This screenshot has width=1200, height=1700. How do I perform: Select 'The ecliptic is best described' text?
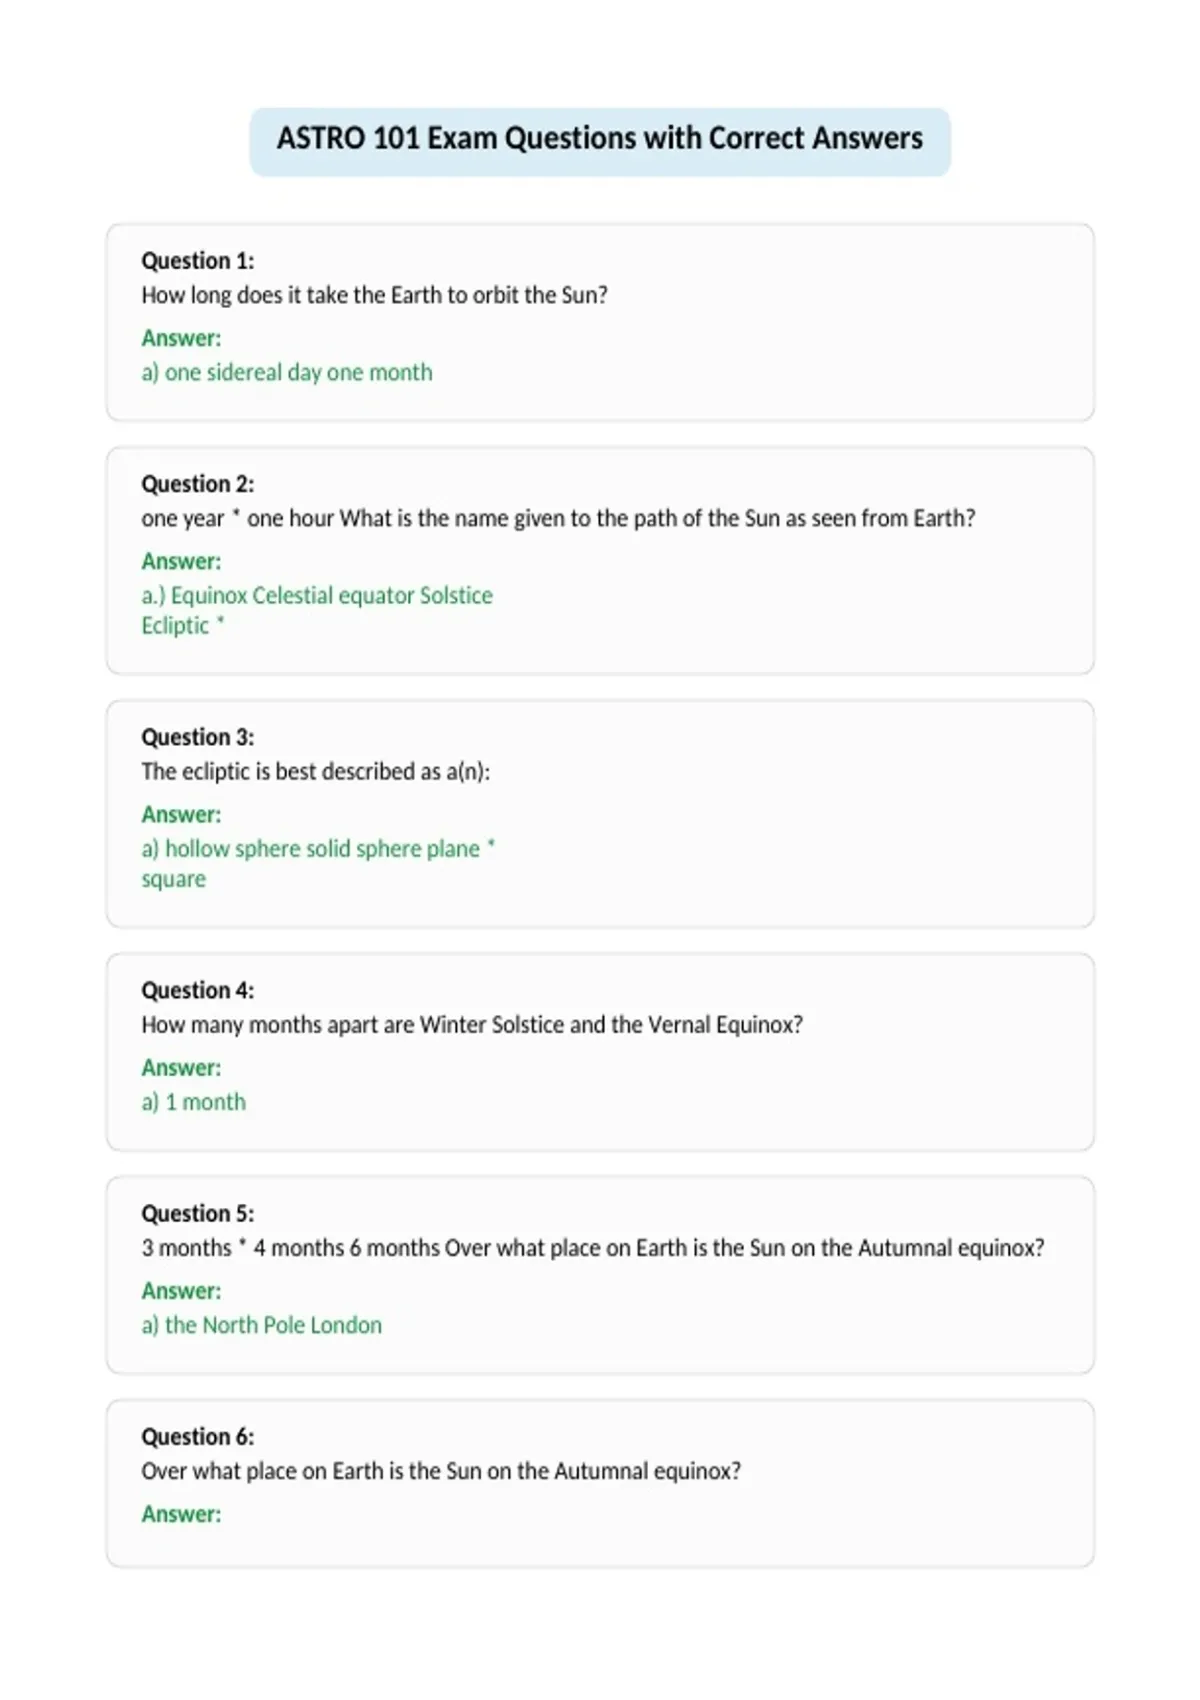point(315,772)
